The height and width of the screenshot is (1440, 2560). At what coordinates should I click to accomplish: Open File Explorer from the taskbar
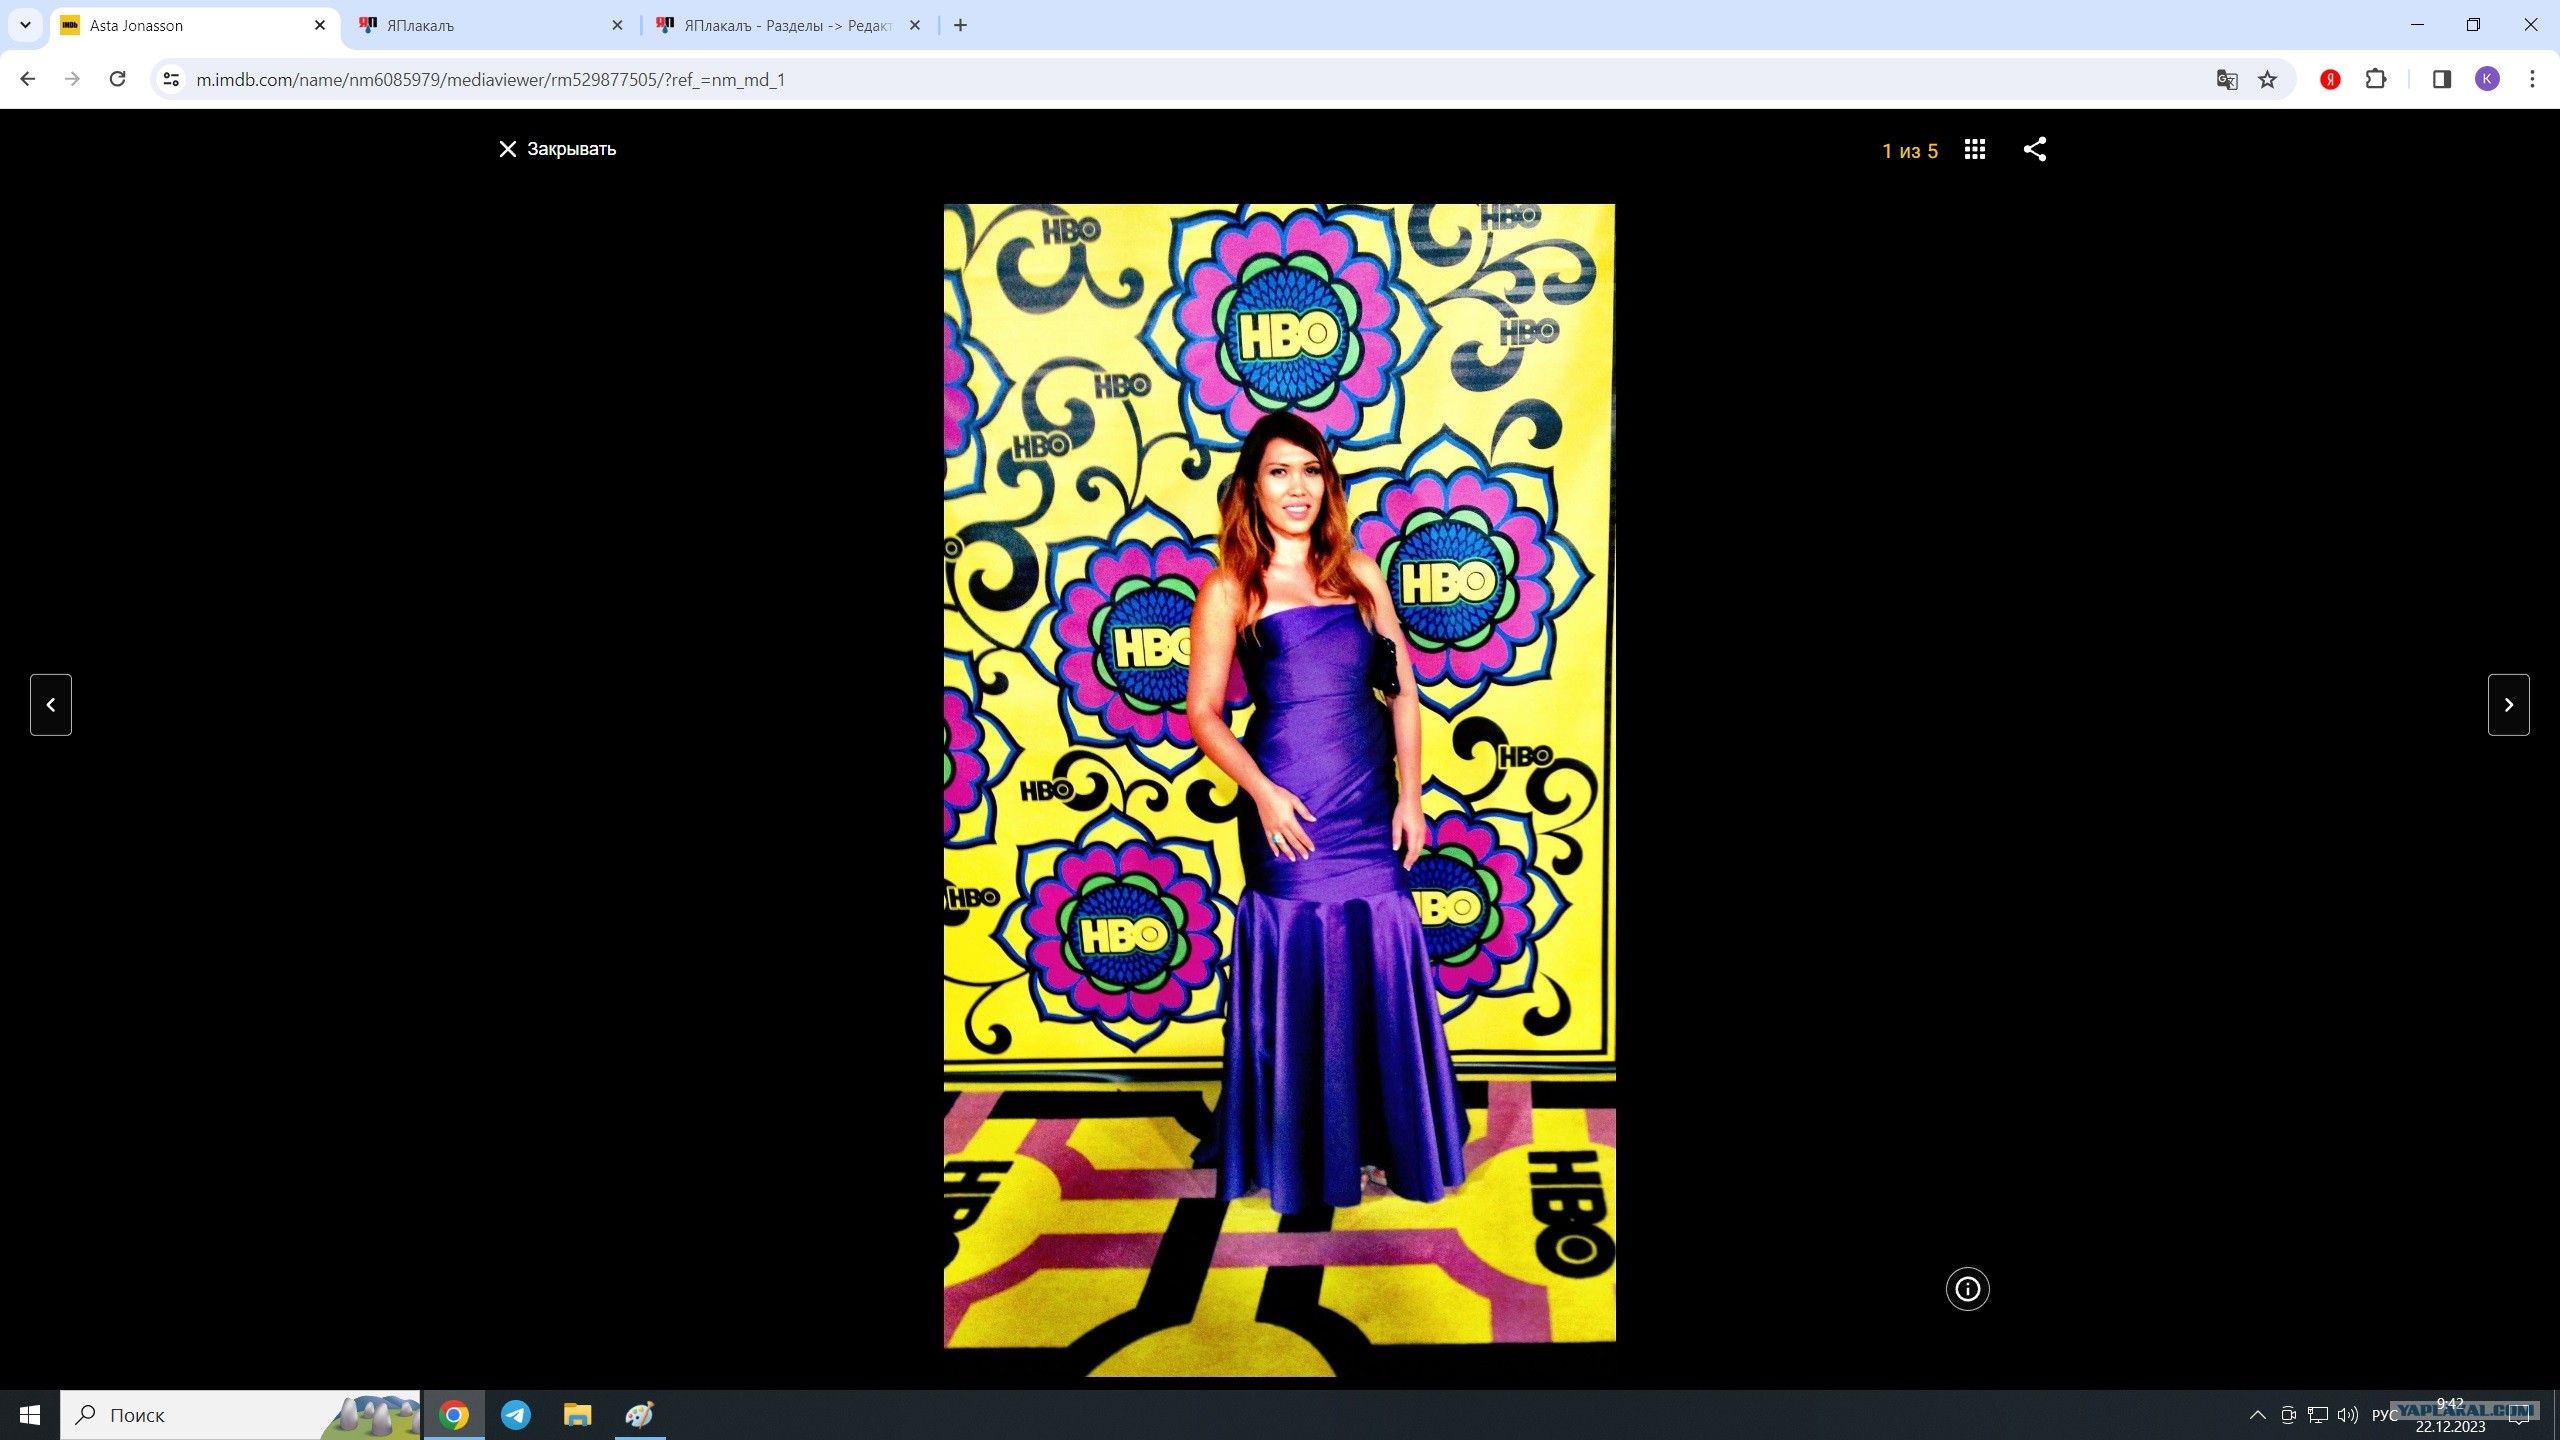tap(578, 1415)
